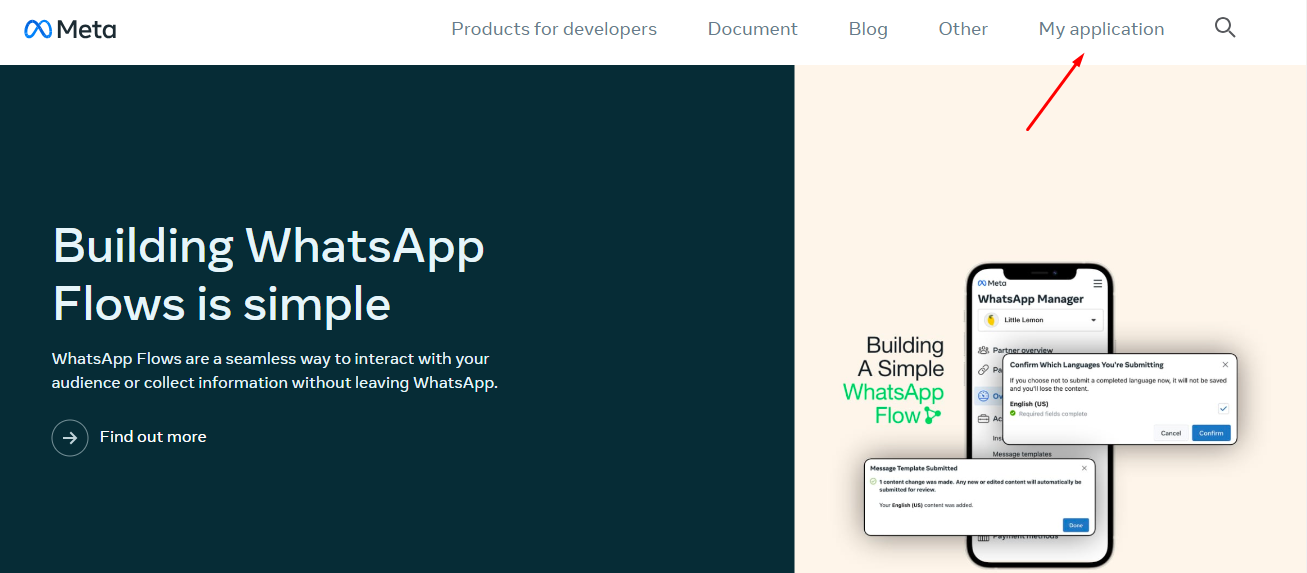Click the green WhatsApp Flow node icon
The height and width of the screenshot is (573, 1307).
pyautogui.click(x=932, y=414)
